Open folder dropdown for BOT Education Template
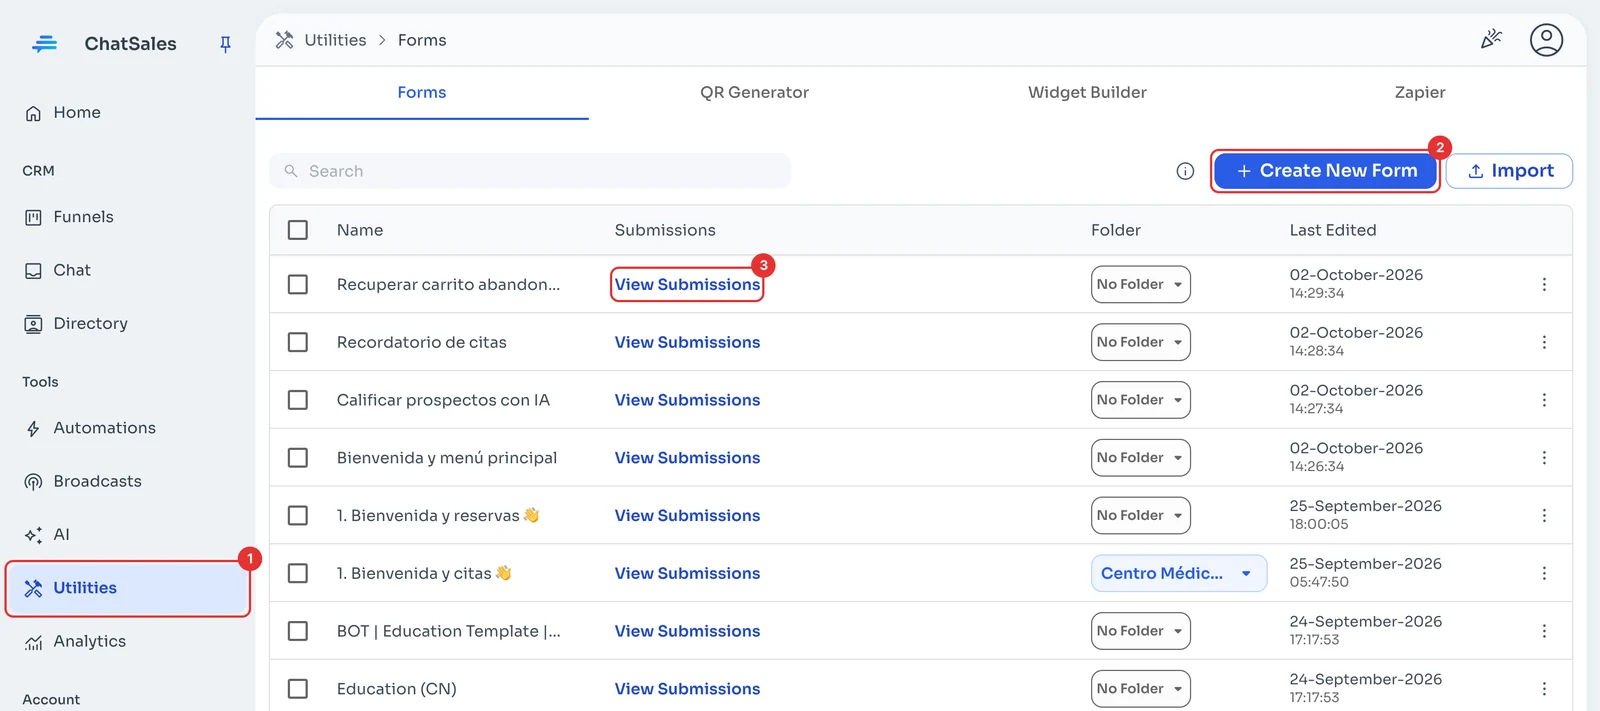The width and height of the screenshot is (1600, 711). tap(1141, 631)
